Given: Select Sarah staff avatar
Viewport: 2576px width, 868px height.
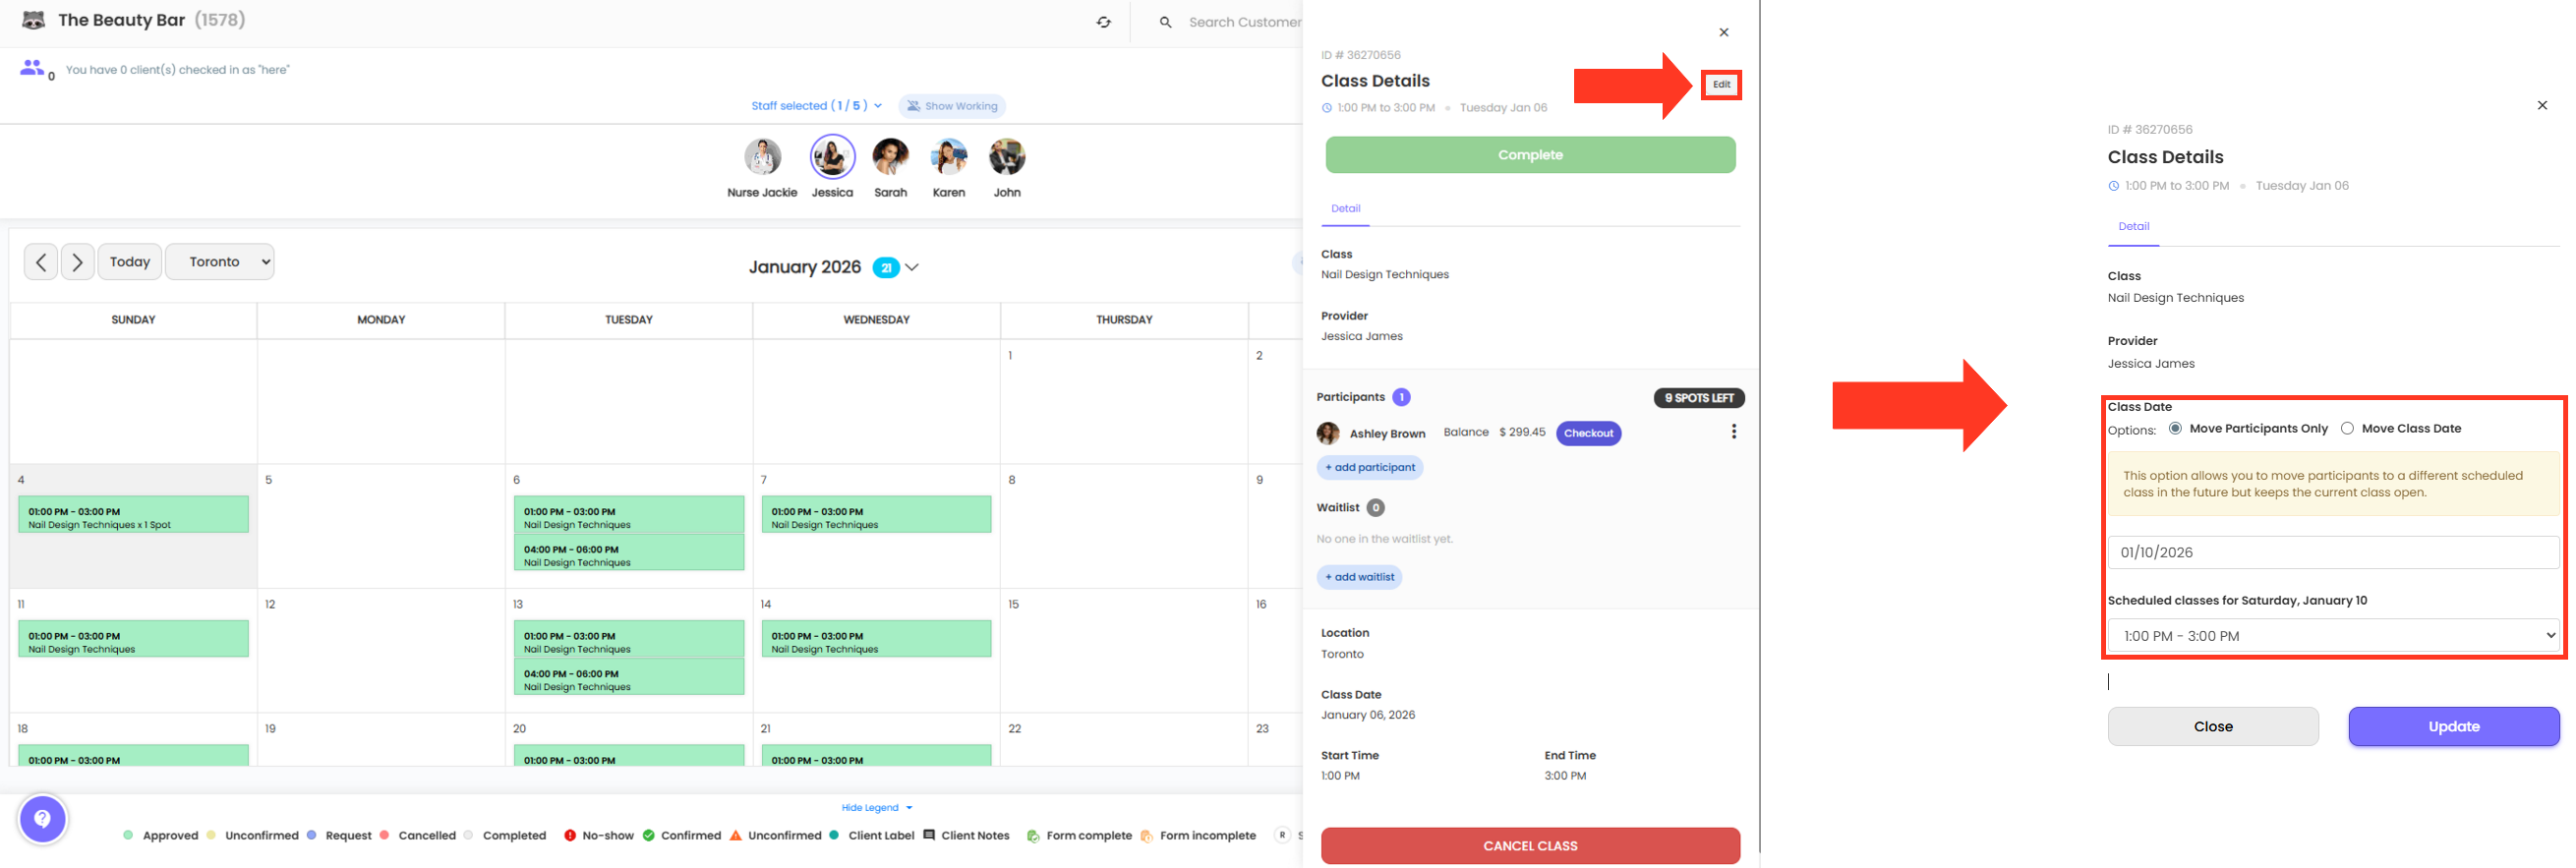Looking at the screenshot, I should (890, 157).
